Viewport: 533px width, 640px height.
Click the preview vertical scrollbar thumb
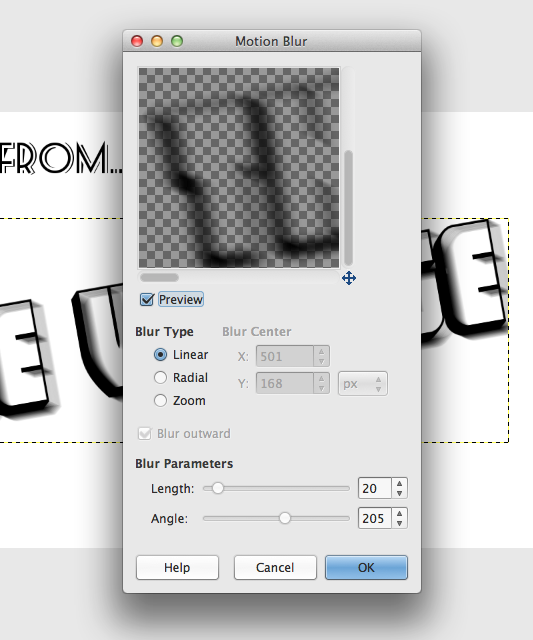click(348, 208)
